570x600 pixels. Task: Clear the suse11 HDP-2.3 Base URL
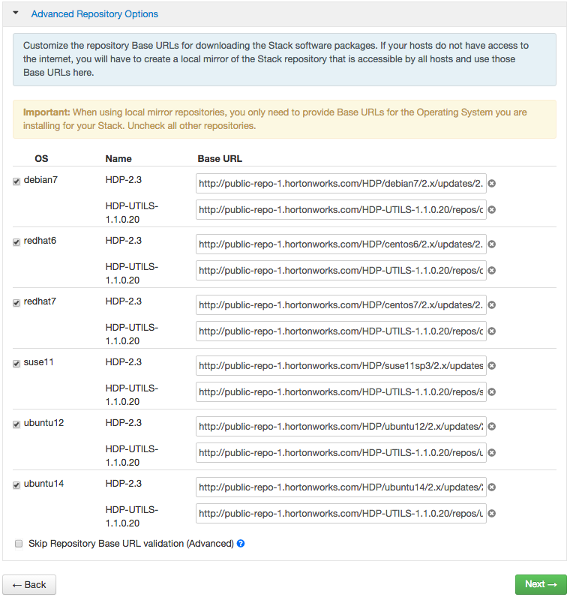tap(492, 366)
